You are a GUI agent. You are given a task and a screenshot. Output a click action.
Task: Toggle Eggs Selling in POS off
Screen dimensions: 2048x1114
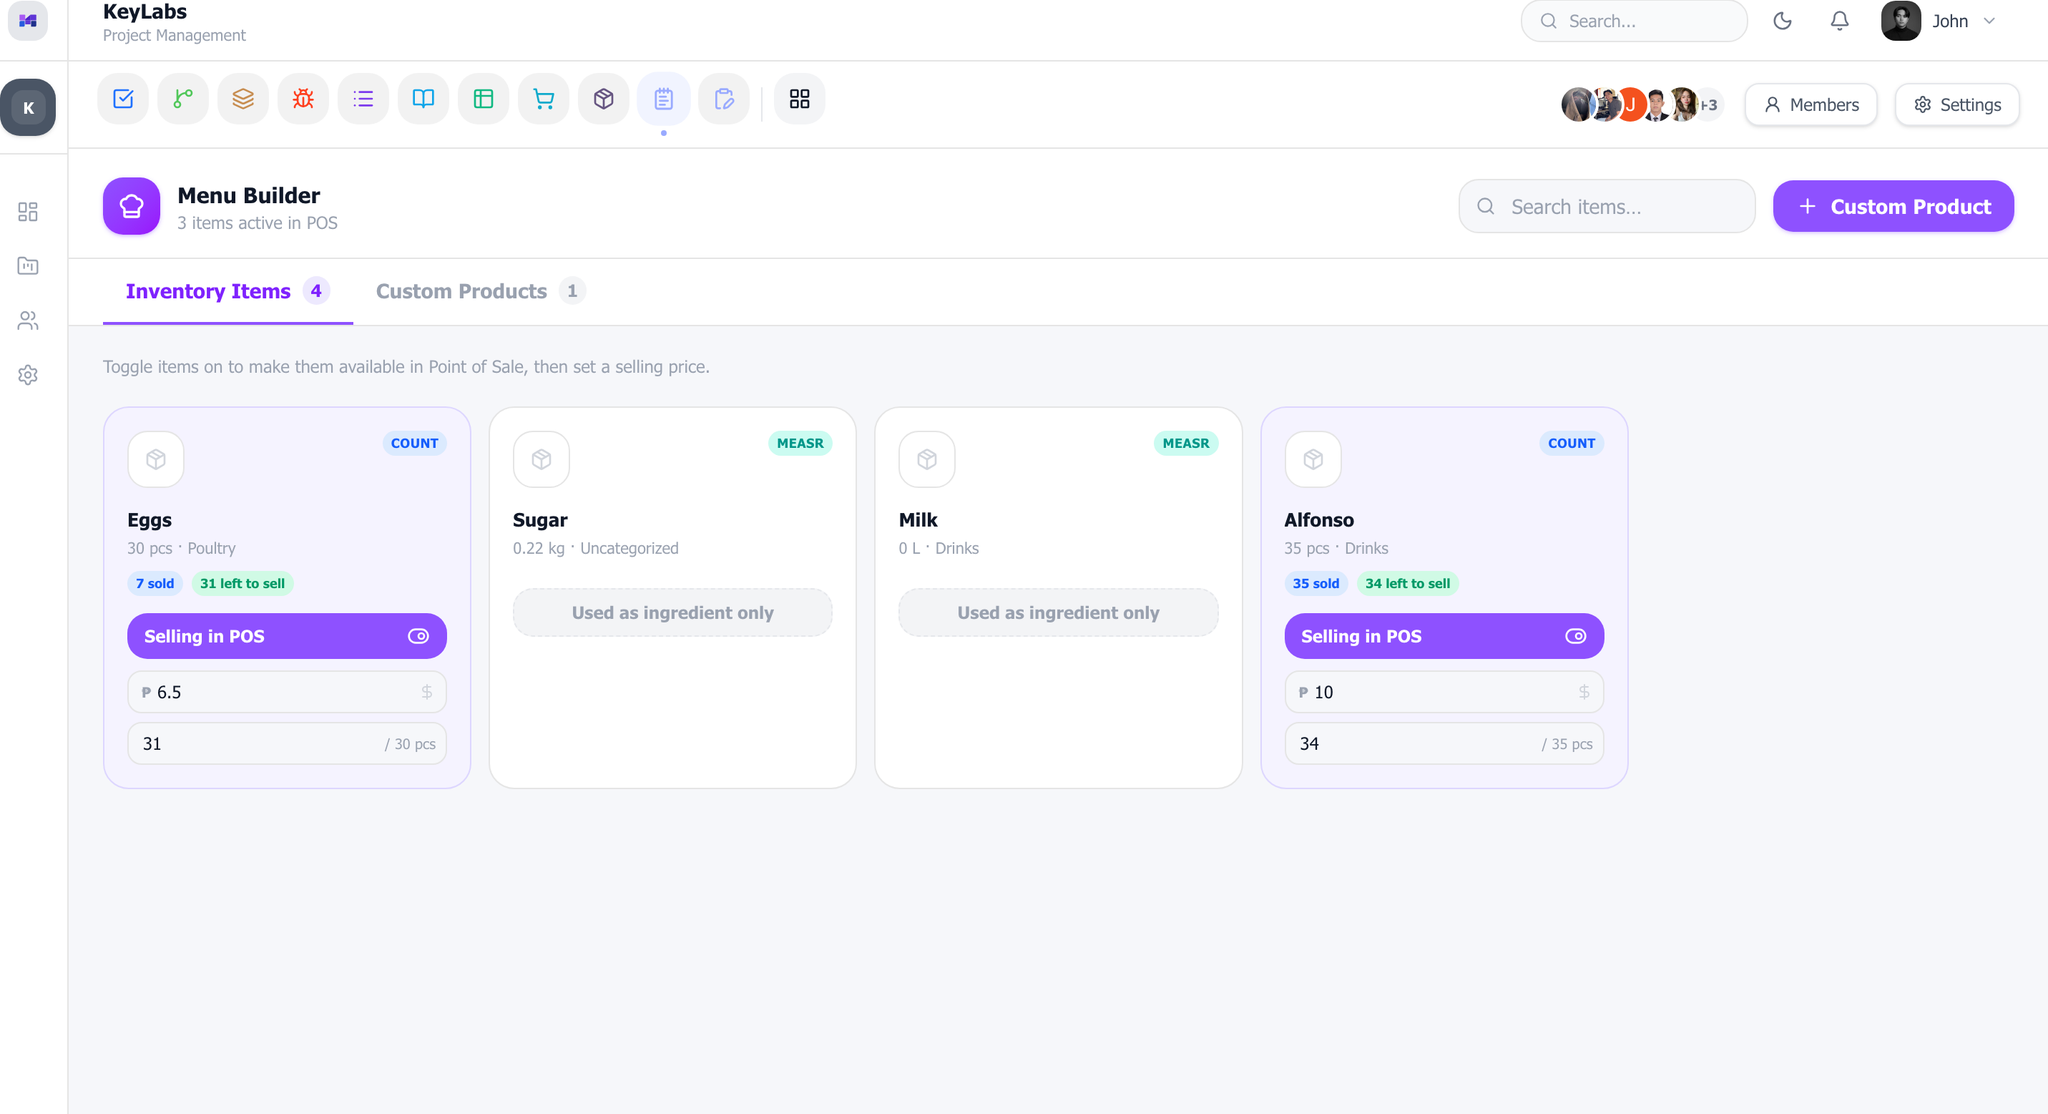[x=287, y=636]
